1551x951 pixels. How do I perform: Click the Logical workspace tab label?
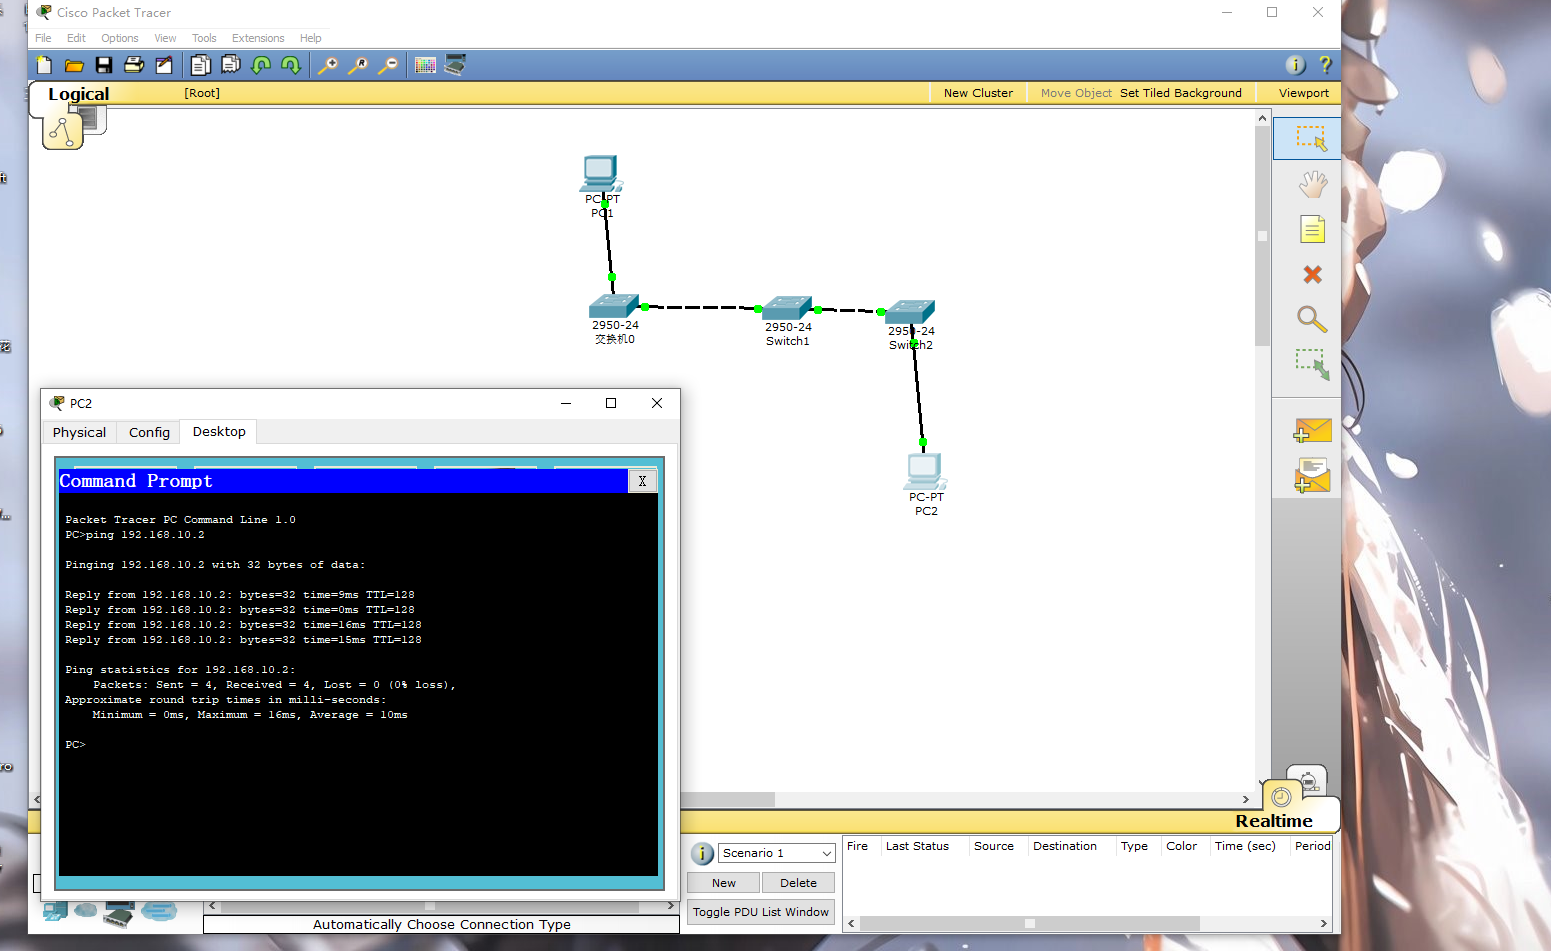tap(79, 94)
